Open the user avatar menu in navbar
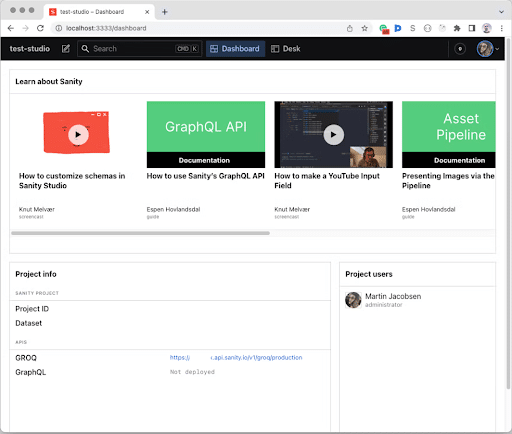 [x=488, y=49]
